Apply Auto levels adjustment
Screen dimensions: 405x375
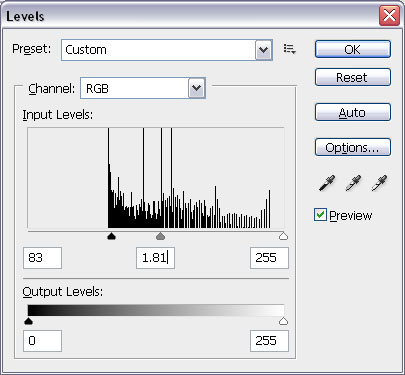(352, 112)
